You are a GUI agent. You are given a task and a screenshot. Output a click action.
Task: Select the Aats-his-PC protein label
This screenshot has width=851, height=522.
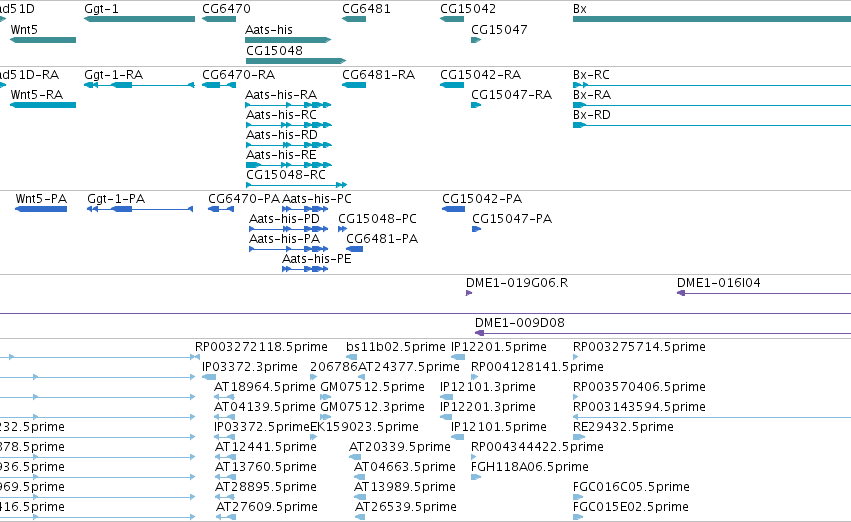pyautogui.click(x=317, y=199)
